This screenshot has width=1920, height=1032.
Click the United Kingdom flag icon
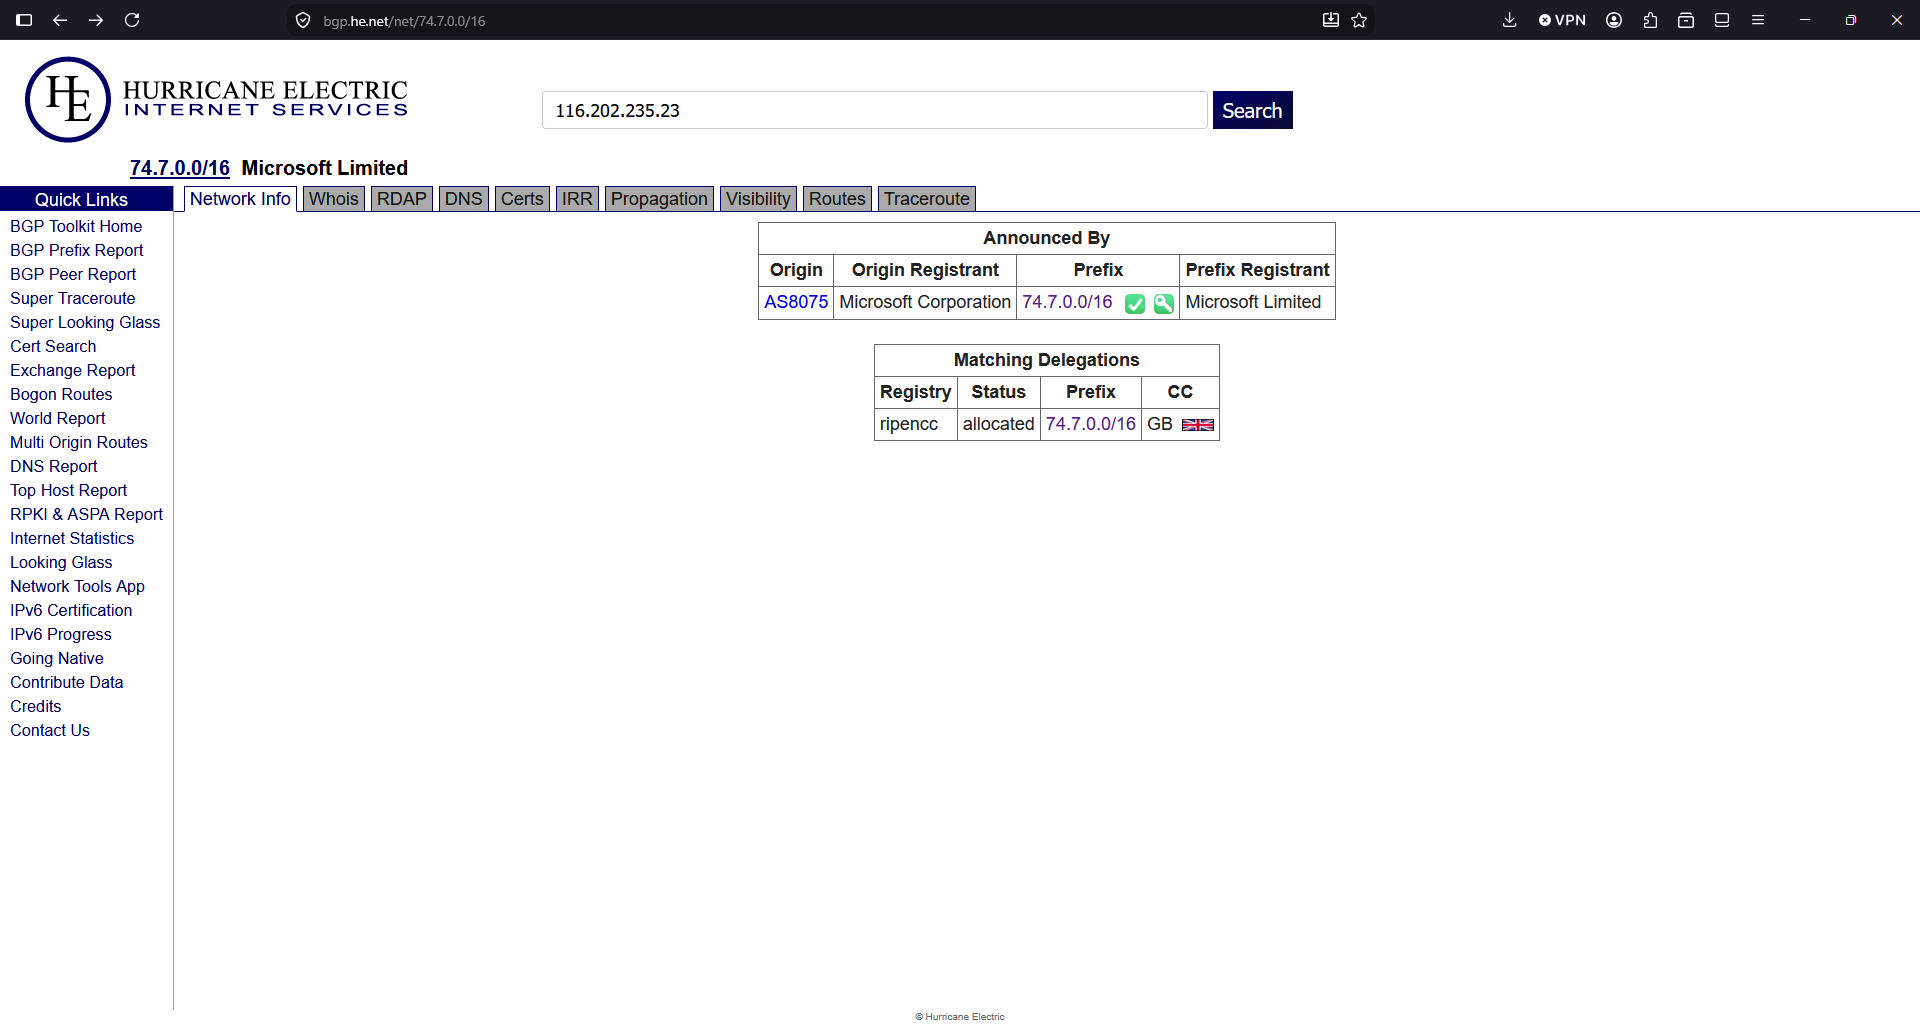point(1198,425)
